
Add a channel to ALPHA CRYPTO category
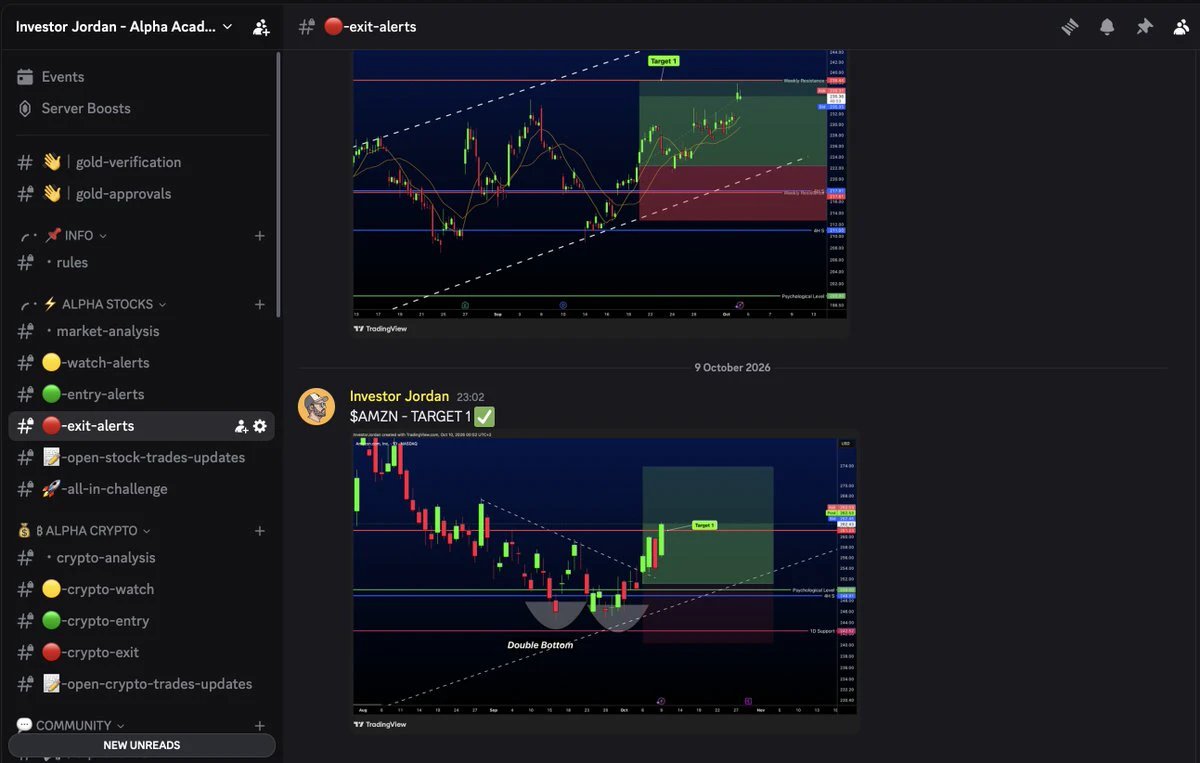coord(260,531)
